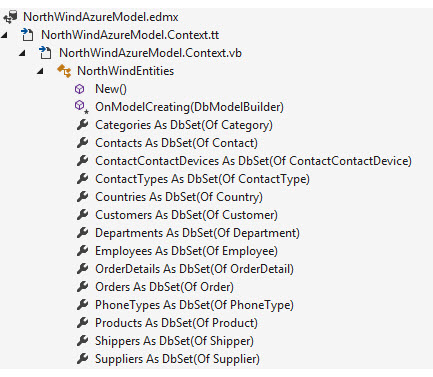Click the wrench icon beside Categories property
This screenshot has height=377, width=433.
tap(82, 125)
